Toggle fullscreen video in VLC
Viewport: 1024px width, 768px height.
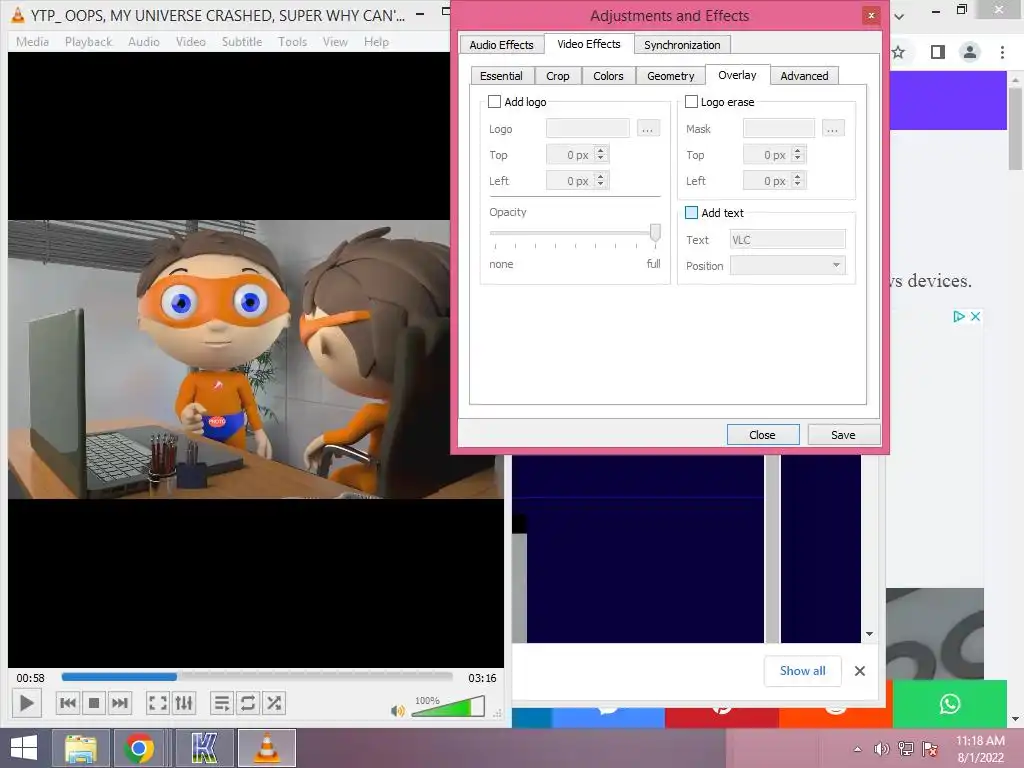pos(157,703)
